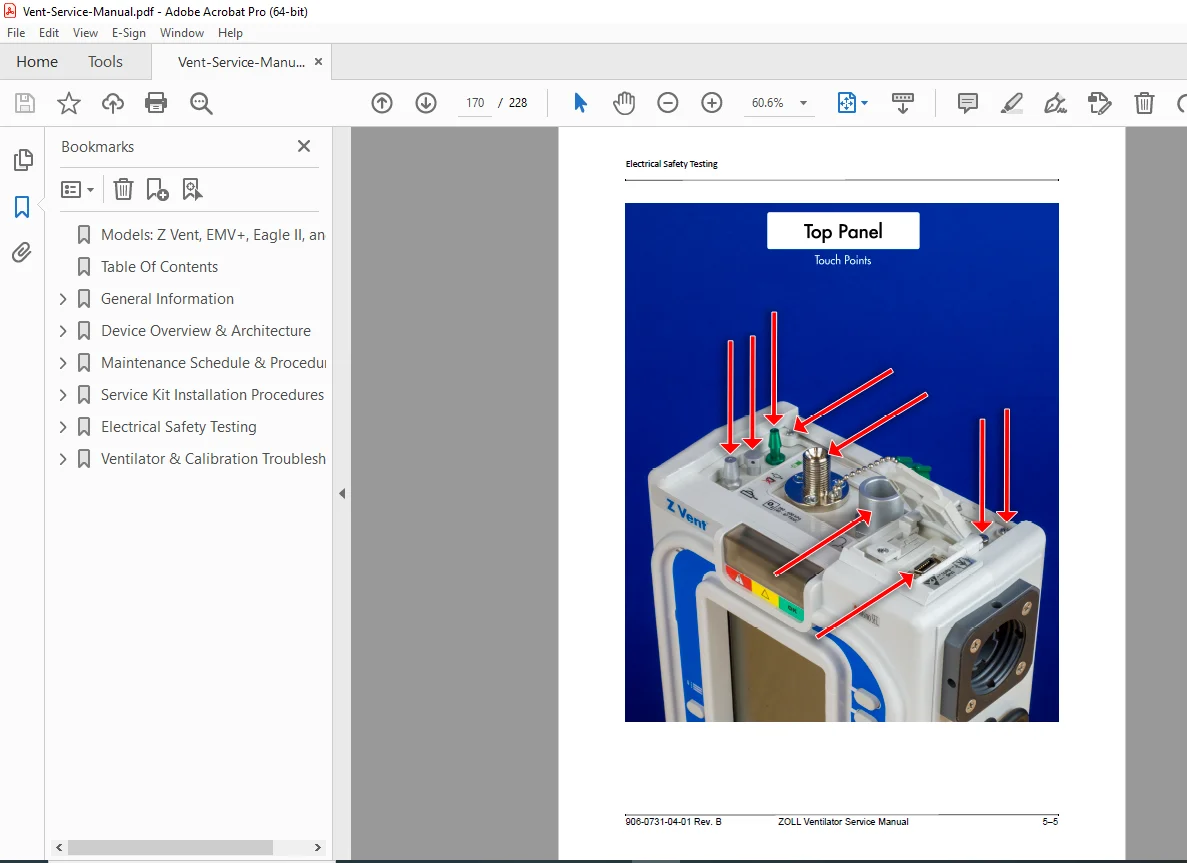Print the document with printer icon

(156, 103)
